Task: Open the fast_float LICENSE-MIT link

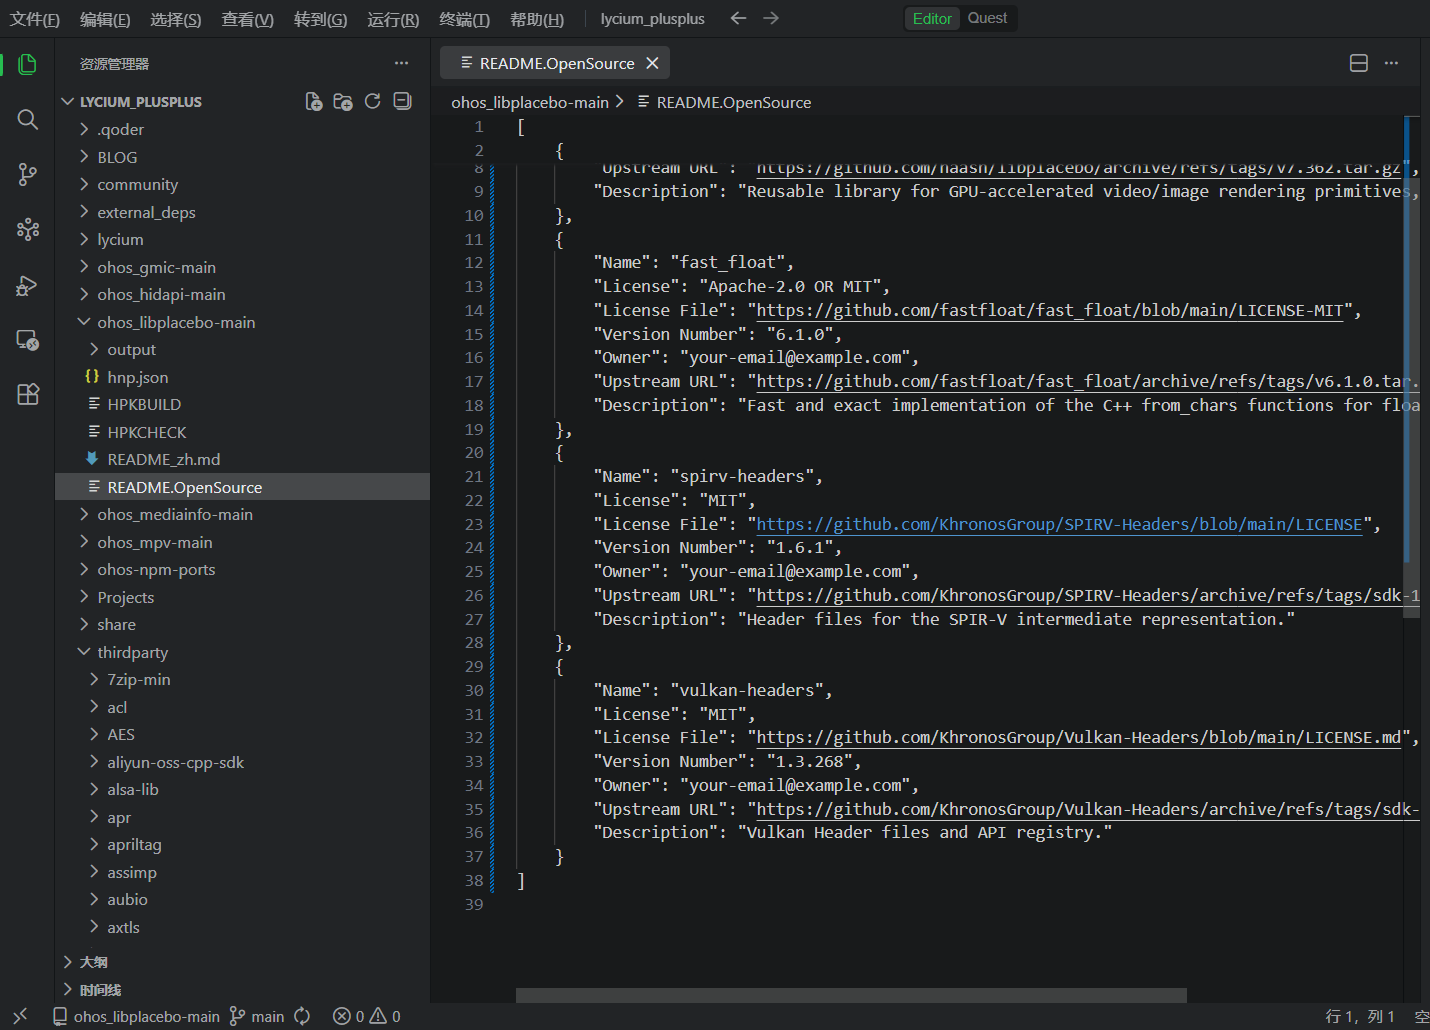Action: (x=1049, y=310)
